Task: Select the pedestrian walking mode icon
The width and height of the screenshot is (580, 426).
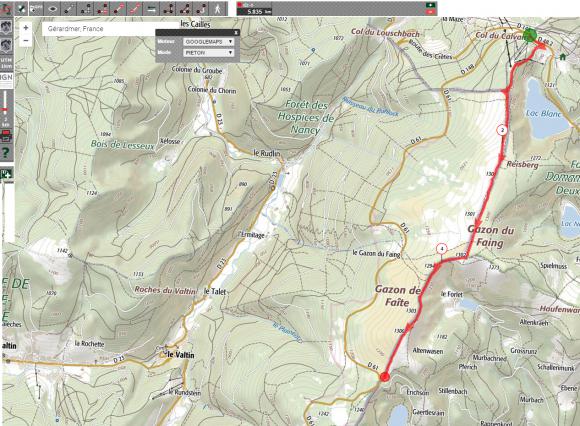Action: pyautogui.click(x=218, y=9)
